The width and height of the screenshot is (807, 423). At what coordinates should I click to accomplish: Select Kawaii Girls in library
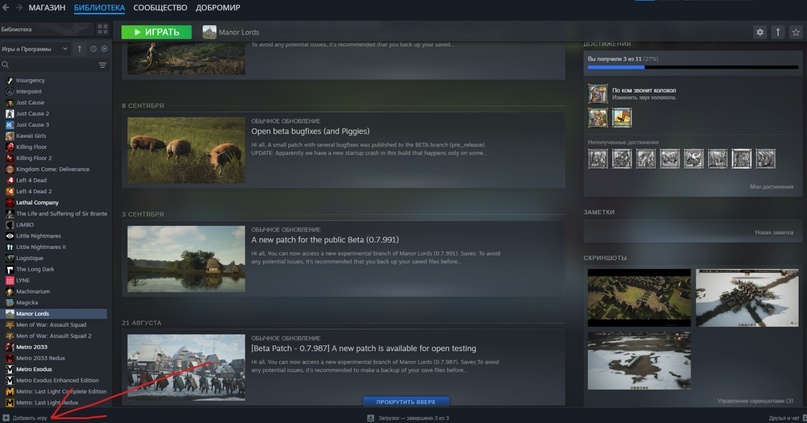(31, 136)
